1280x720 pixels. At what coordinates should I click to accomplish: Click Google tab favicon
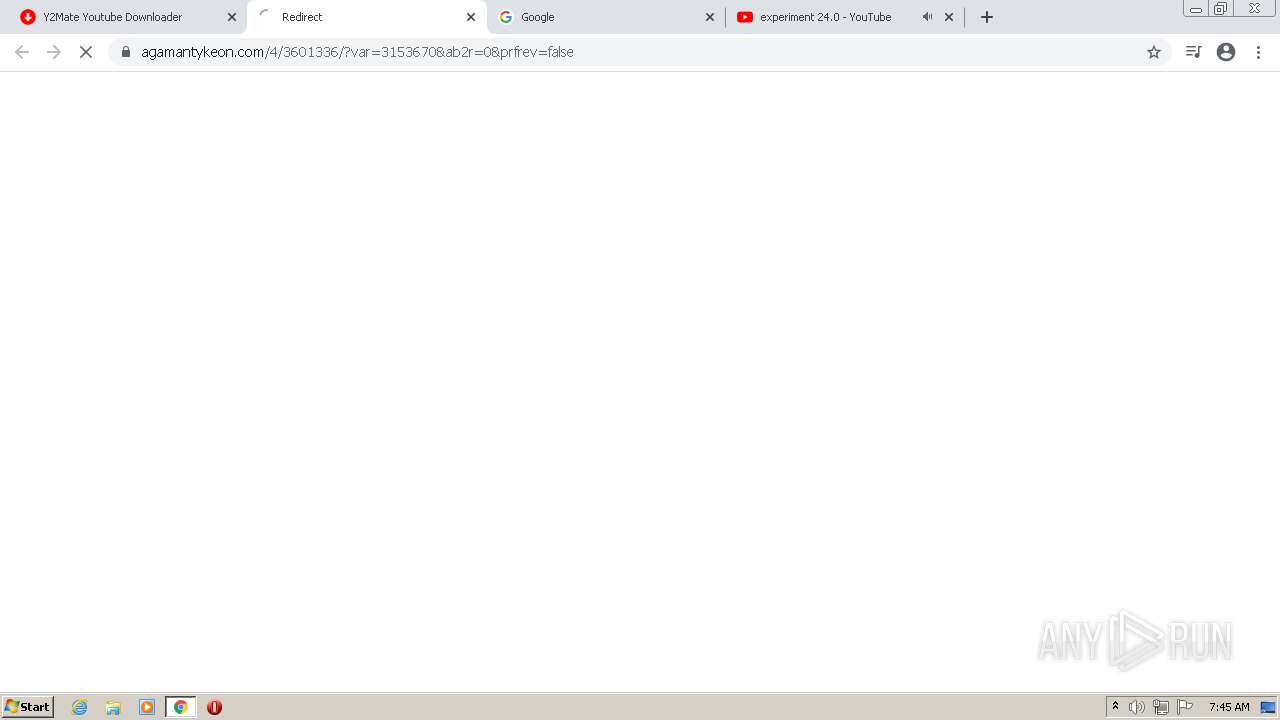(x=506, y=17)
